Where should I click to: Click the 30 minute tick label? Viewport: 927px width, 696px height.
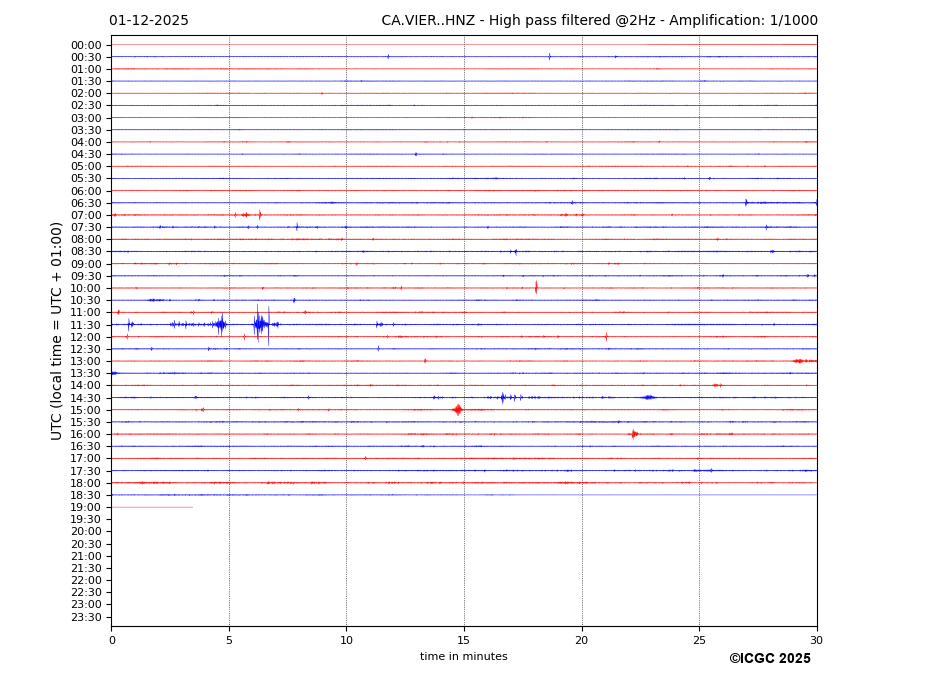816,640
